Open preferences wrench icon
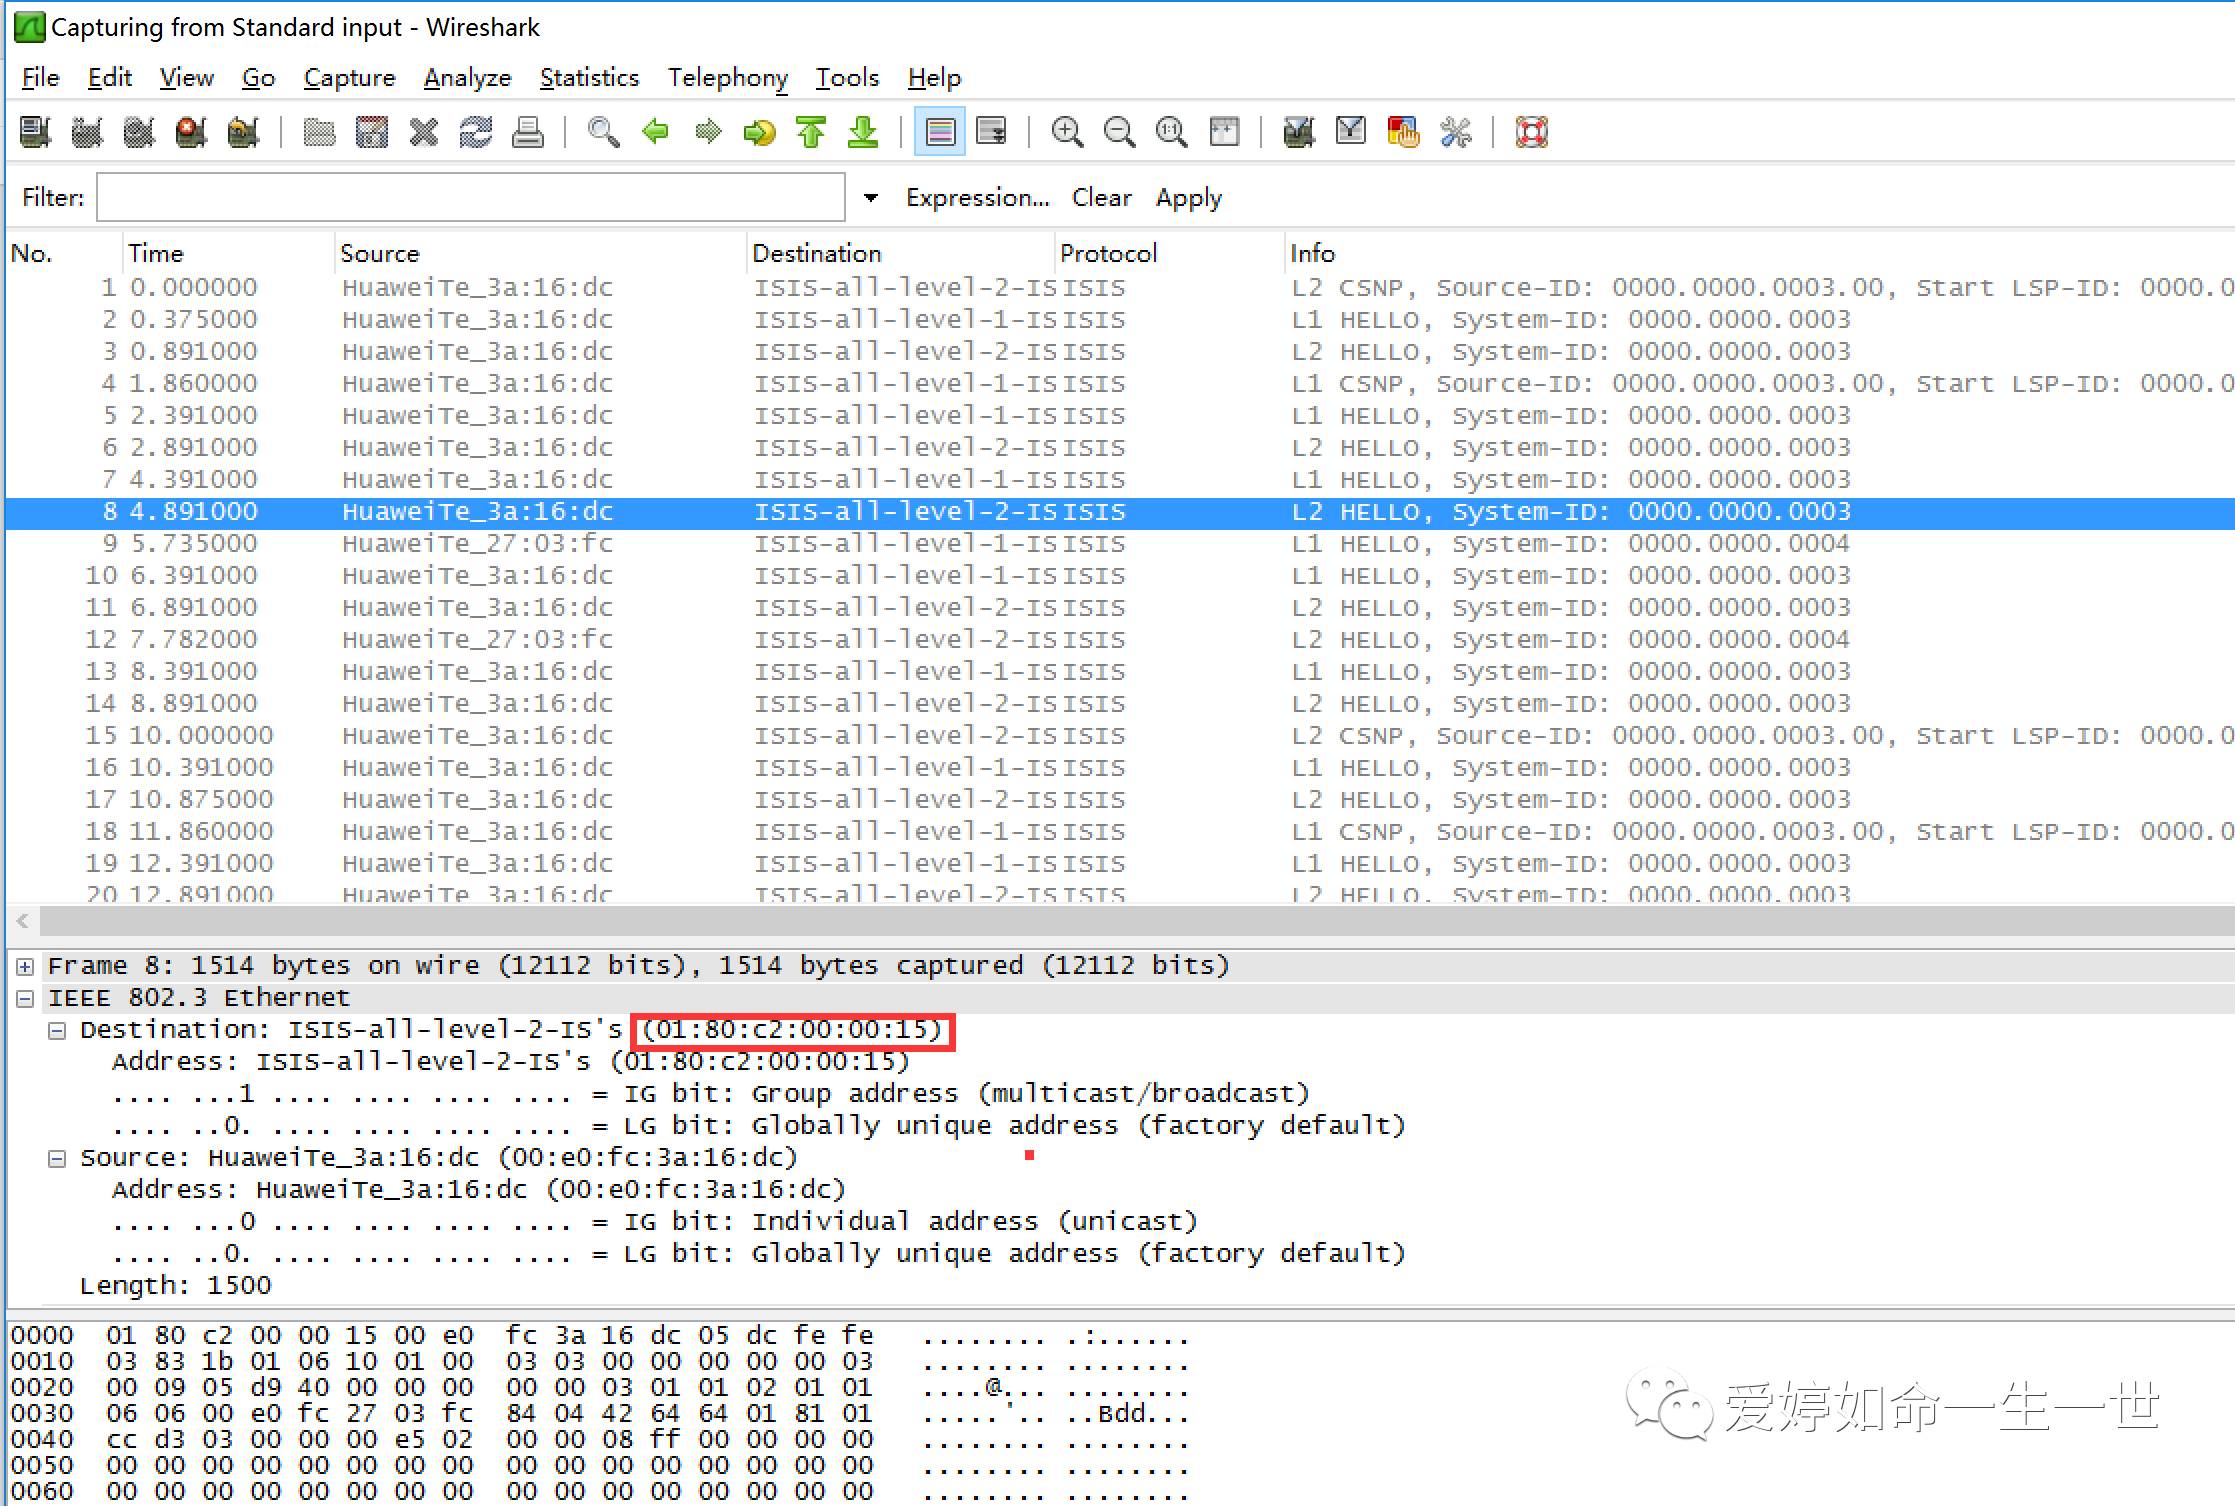 (x=1455, y=132)
